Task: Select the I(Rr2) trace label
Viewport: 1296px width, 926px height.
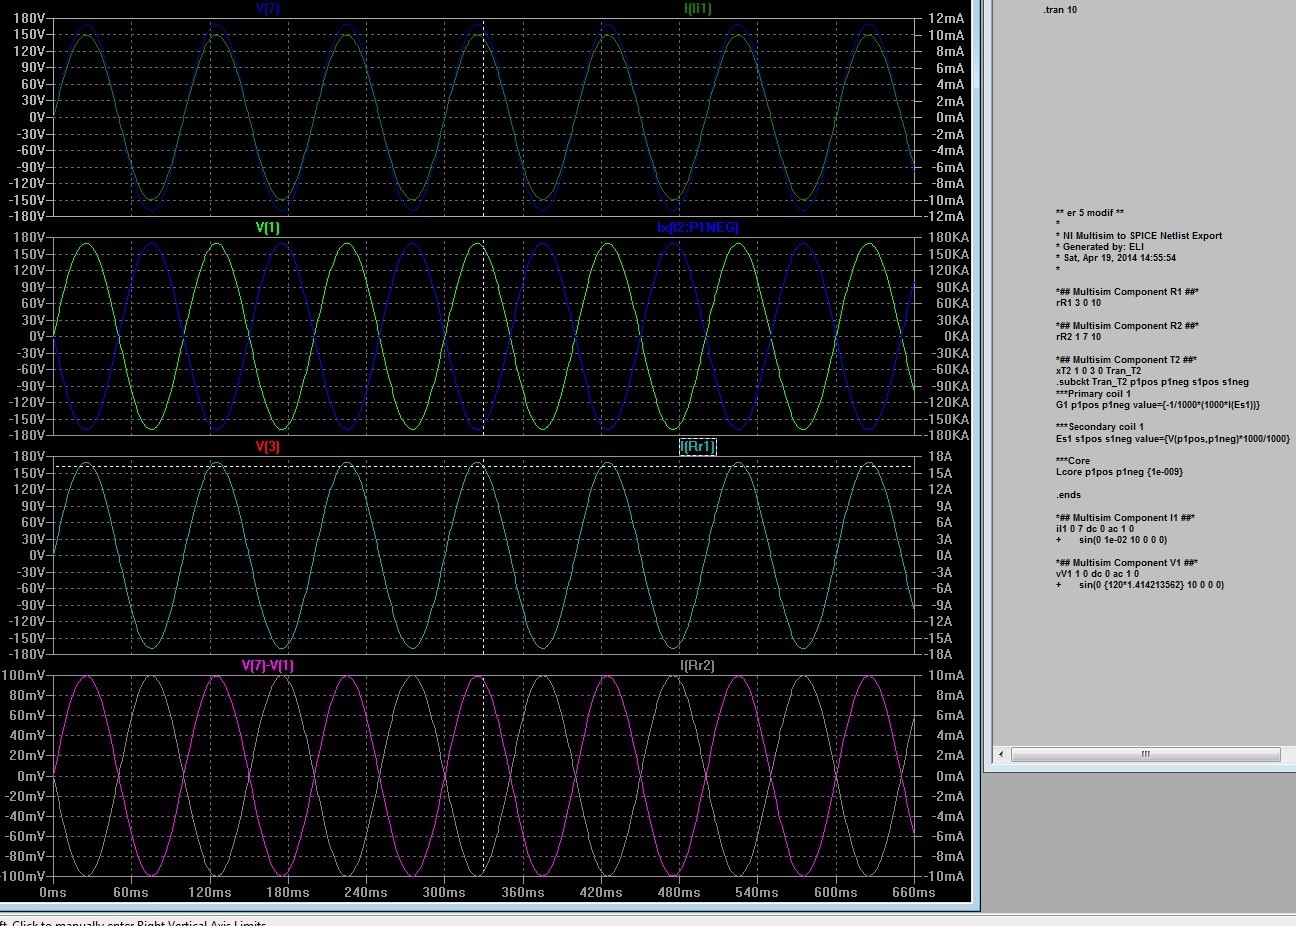Action: click(697, 666)
